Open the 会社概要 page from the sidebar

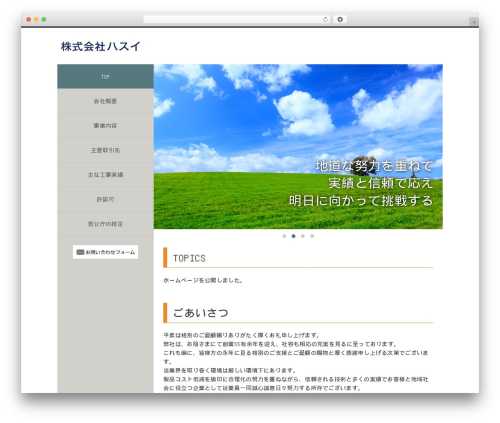point(105,101)
